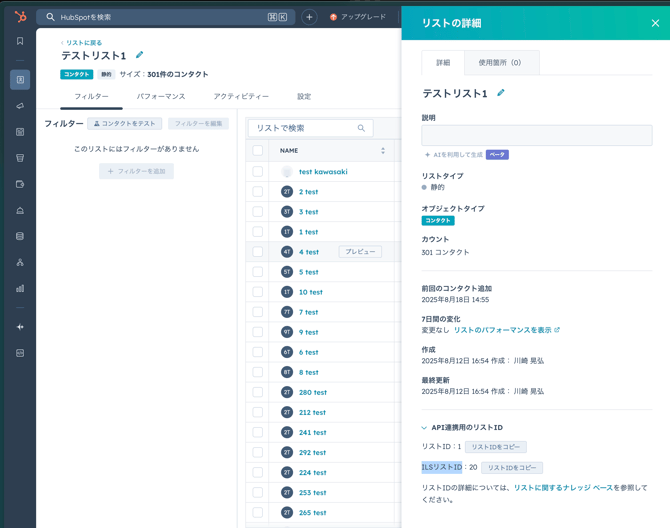Check the box for 265 test

[258, 512]
